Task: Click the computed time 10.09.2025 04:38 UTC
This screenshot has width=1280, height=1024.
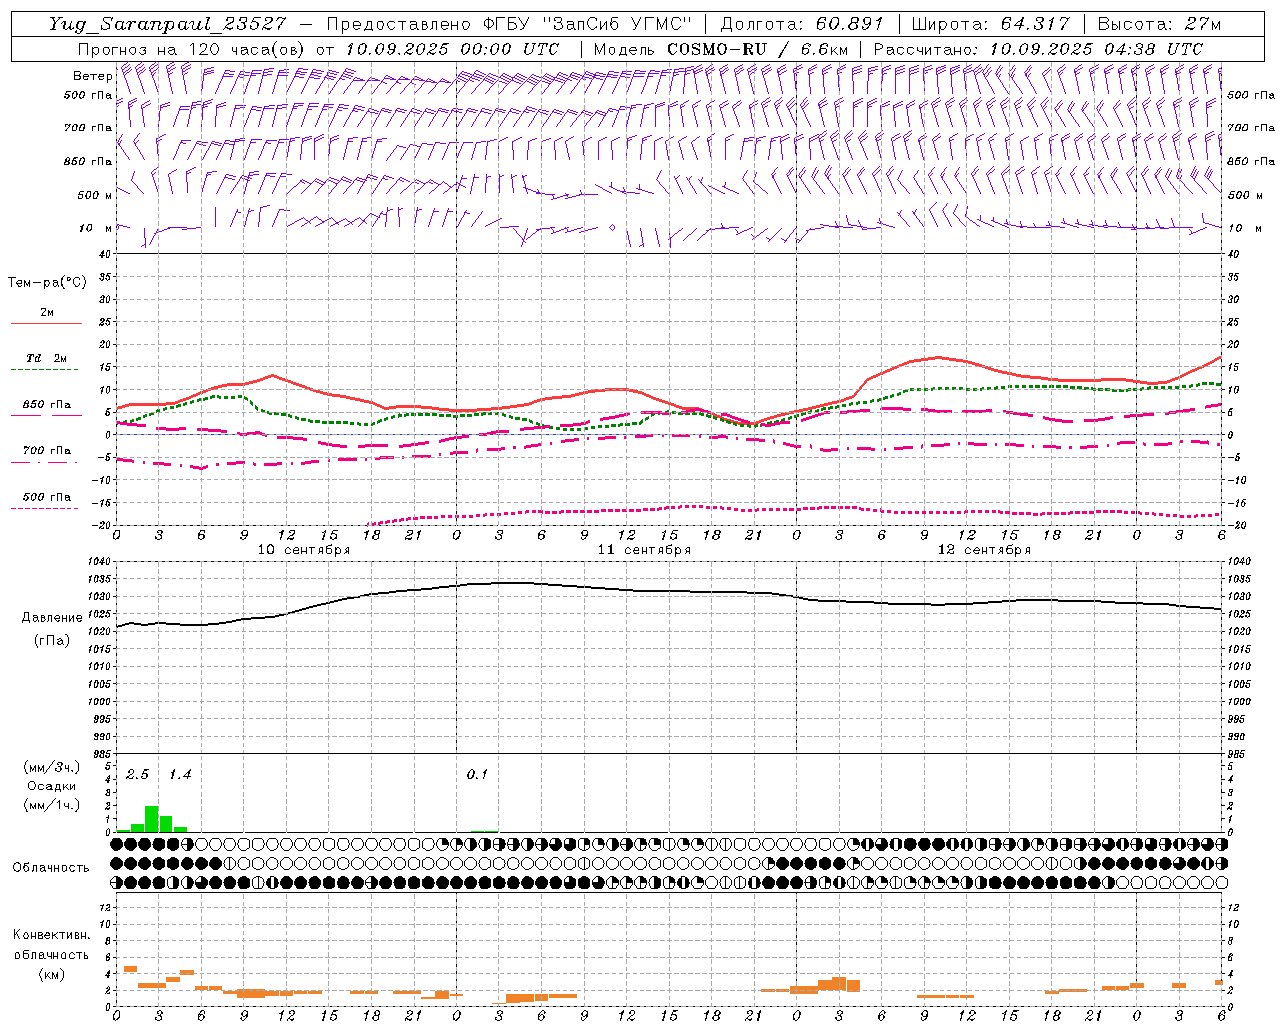Action: 1096,49
